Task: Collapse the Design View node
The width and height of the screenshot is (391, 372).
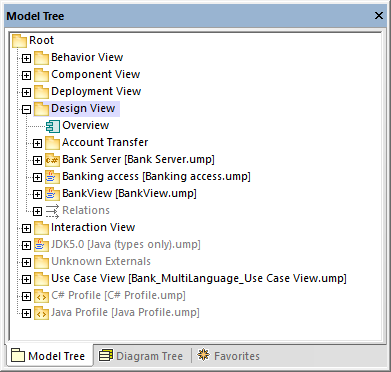Action: (x=26, y=110)
